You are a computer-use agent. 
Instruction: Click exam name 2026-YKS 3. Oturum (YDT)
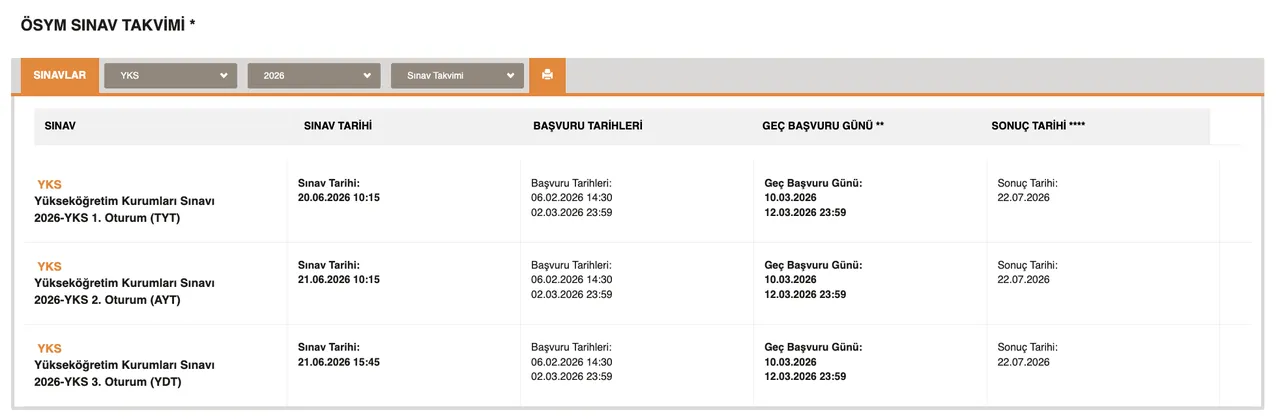pyautogui.click(x=108, y=382)
